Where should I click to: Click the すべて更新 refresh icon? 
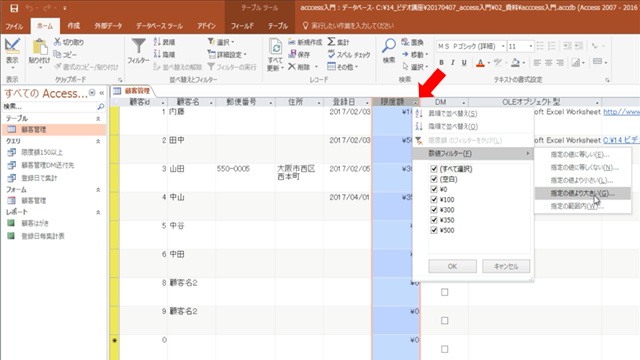click(x=276, y=47)
